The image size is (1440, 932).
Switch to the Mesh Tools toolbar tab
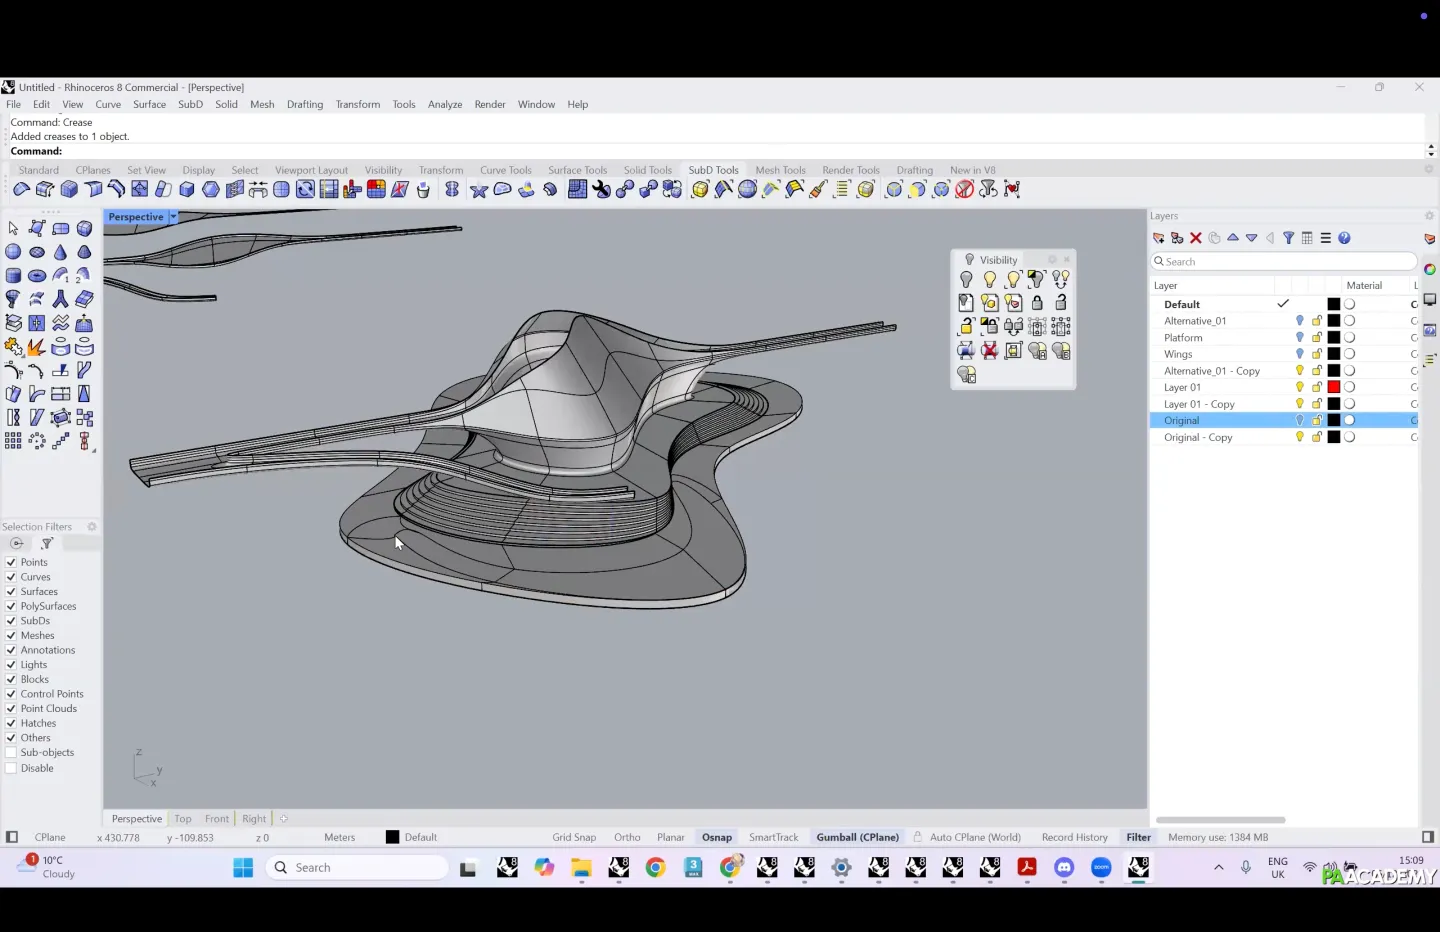780,170
